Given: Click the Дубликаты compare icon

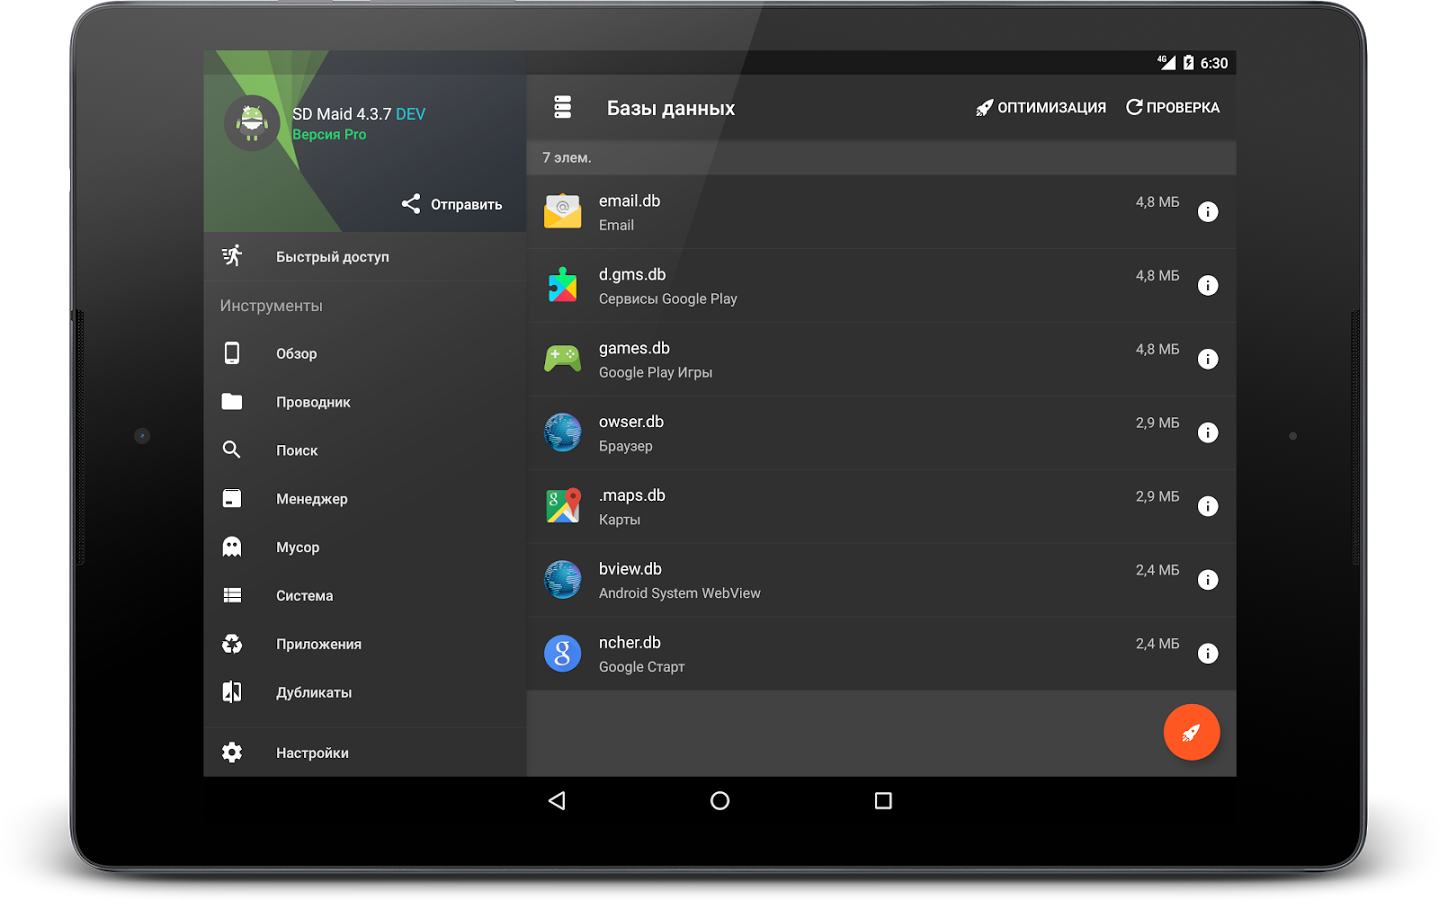Looking at the screenshot, I should pos(232,692).
